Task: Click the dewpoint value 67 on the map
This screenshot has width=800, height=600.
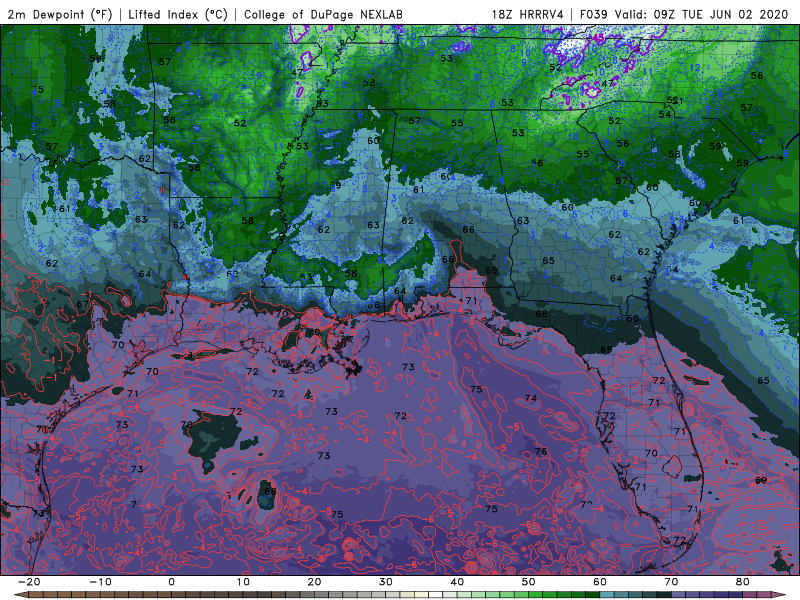Action: click(82, 304)
